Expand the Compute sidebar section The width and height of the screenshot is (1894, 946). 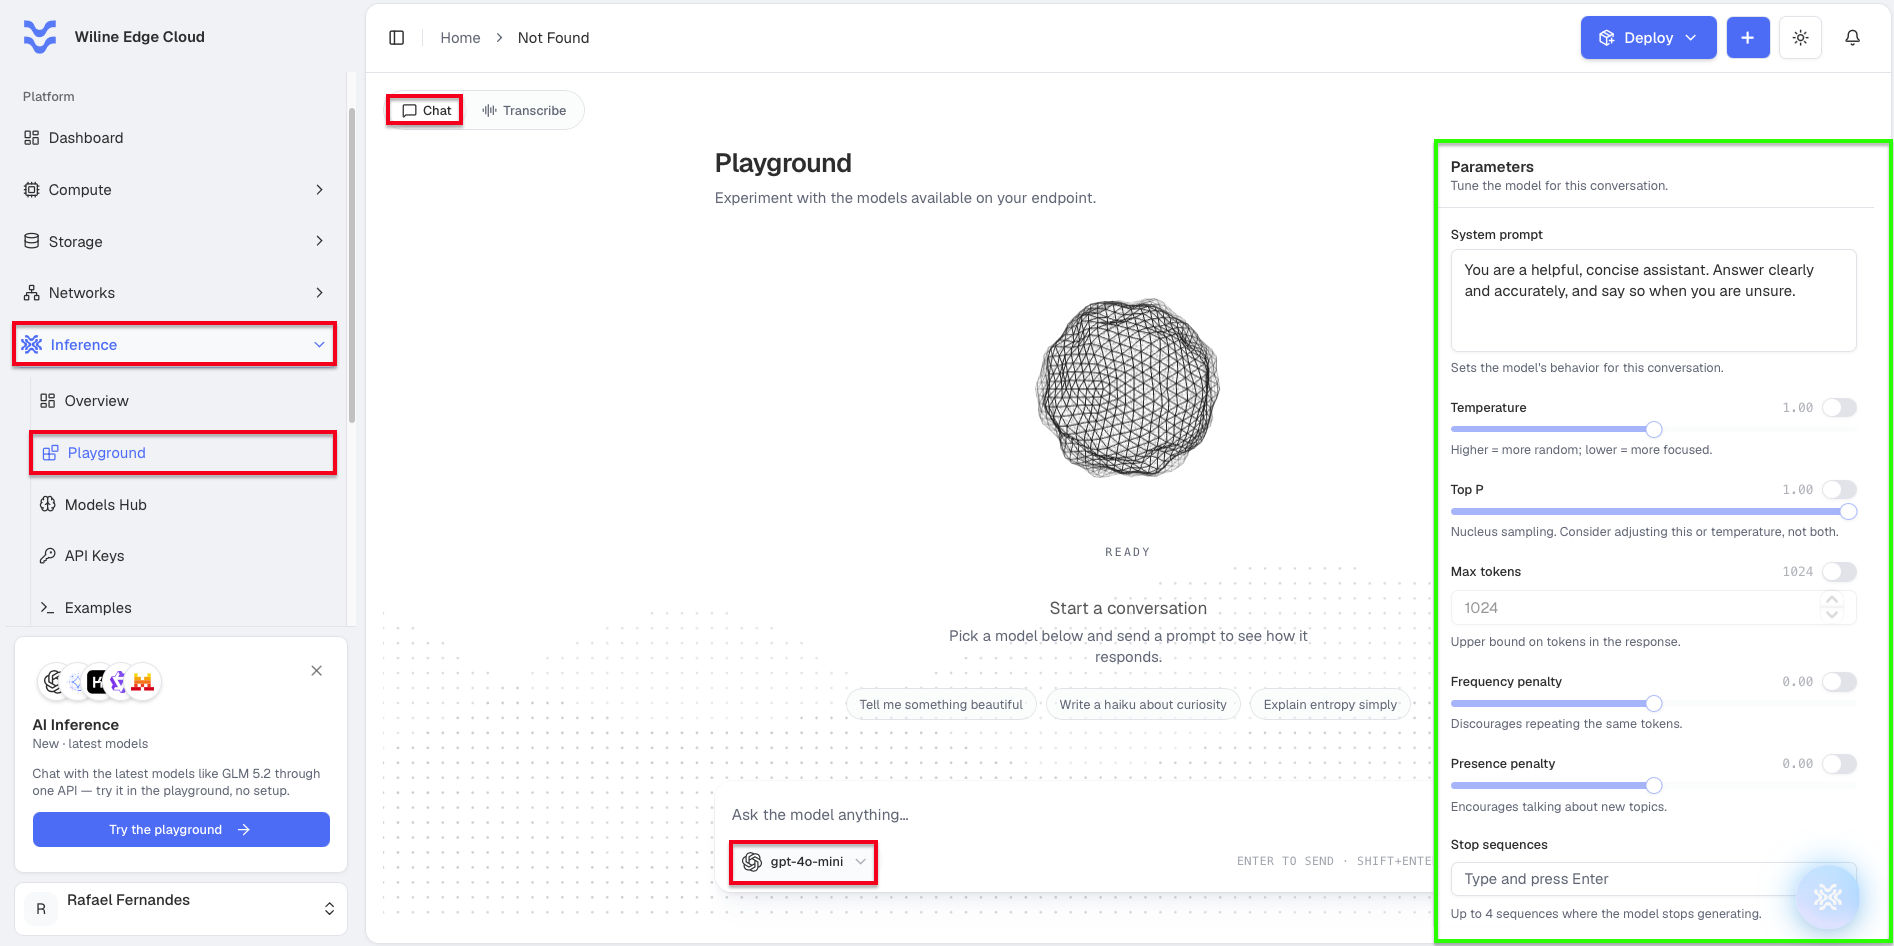174,190
